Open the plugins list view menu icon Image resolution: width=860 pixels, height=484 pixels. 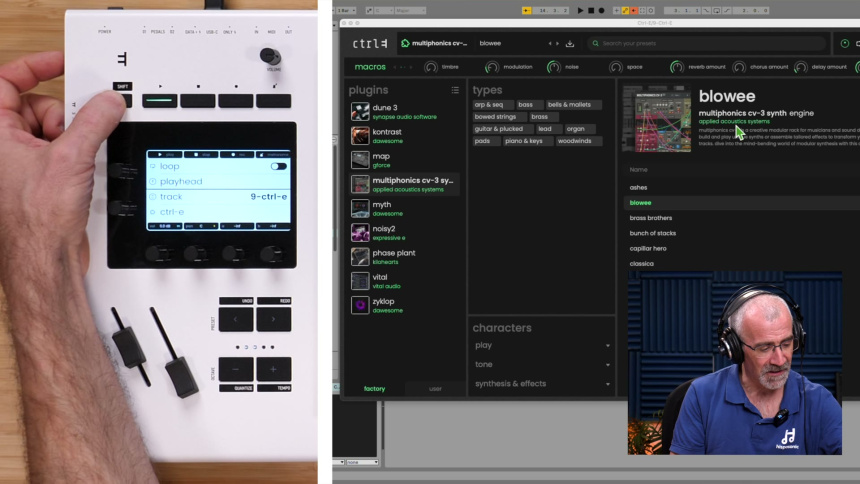[455, 90]
